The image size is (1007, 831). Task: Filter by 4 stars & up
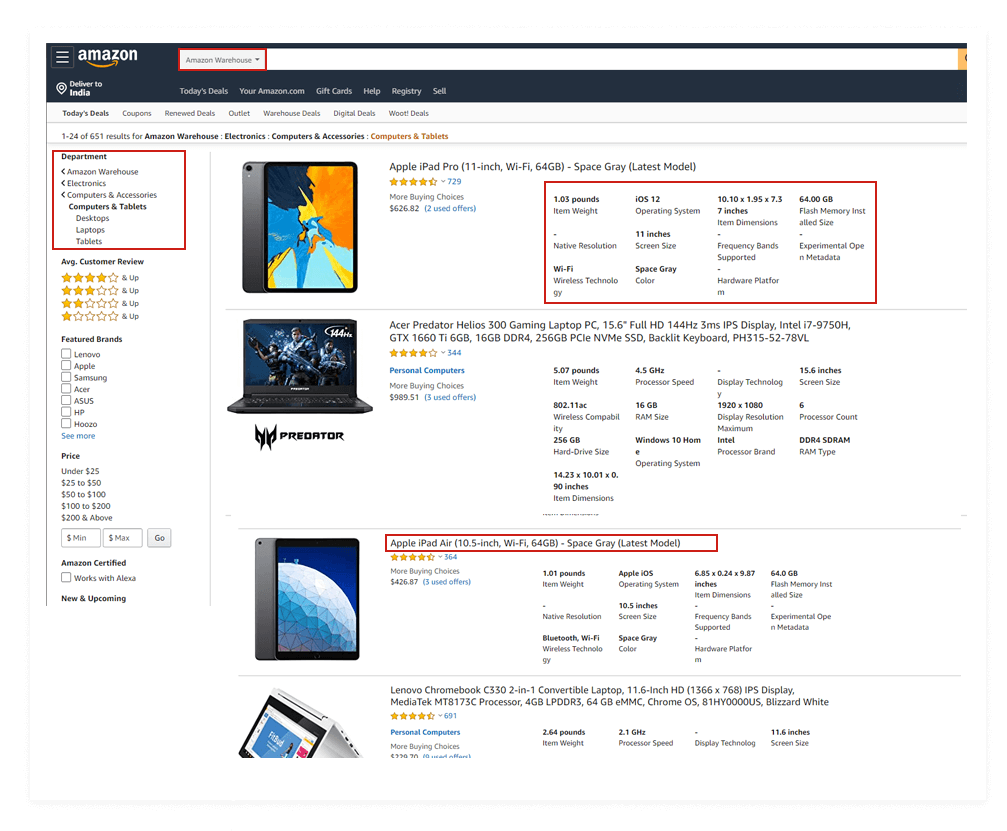[x=100, y=277]
